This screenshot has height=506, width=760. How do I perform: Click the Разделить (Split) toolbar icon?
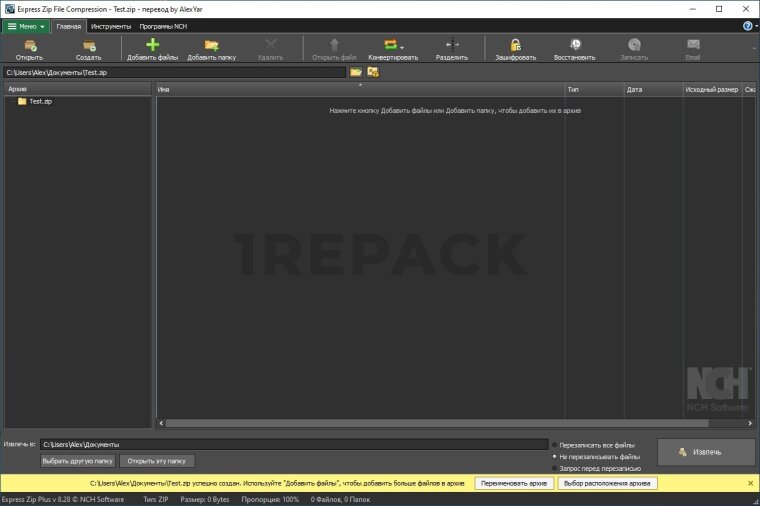click(452, 45)
